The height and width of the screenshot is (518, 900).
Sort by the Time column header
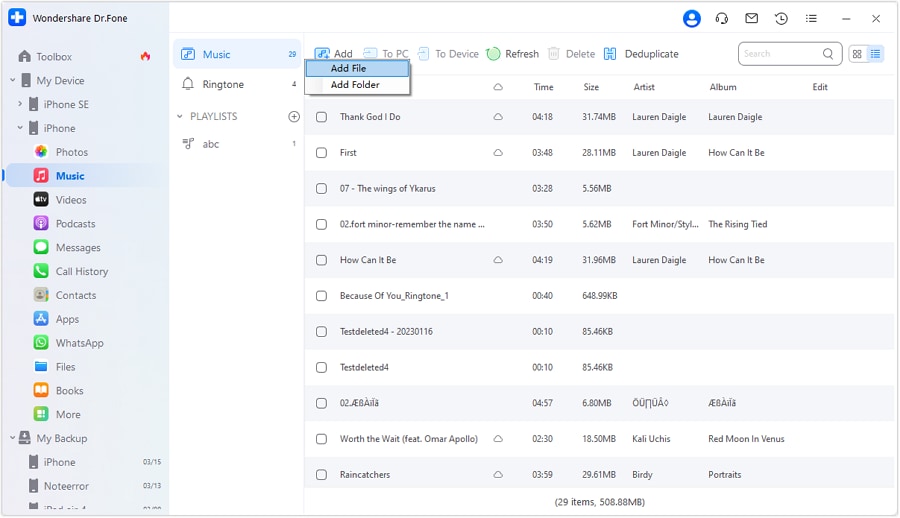point(544,87)
